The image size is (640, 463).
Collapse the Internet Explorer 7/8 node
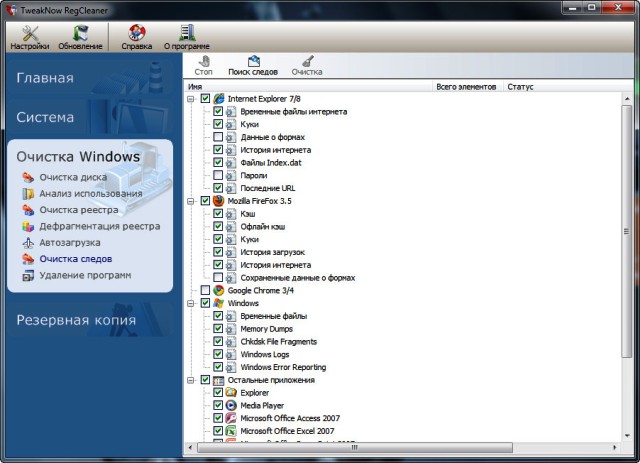click(191, 99)
